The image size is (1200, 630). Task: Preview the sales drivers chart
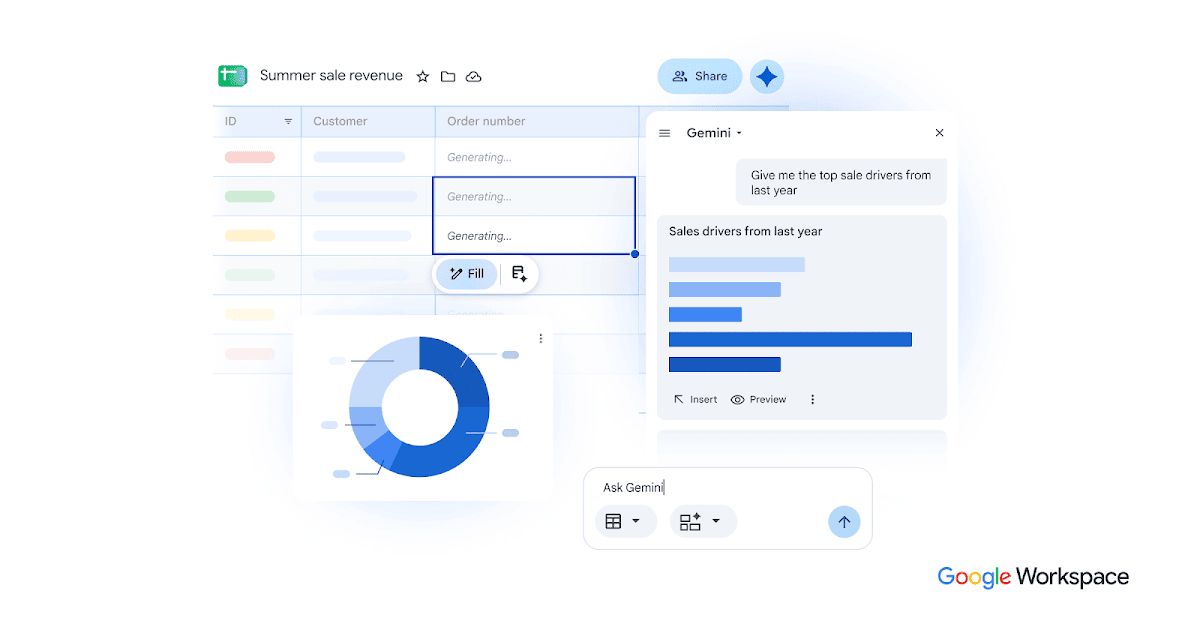[758, 399]
